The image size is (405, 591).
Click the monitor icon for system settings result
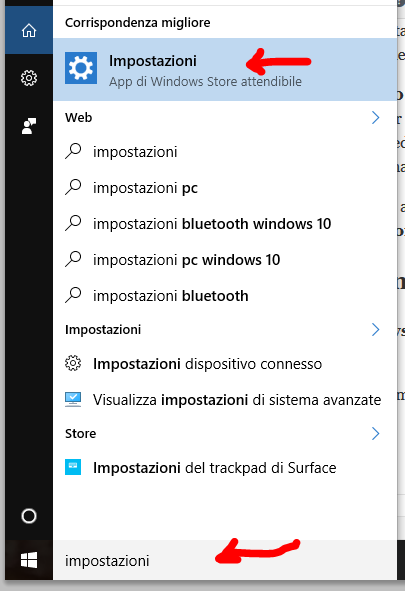click(x=73, y=400)
